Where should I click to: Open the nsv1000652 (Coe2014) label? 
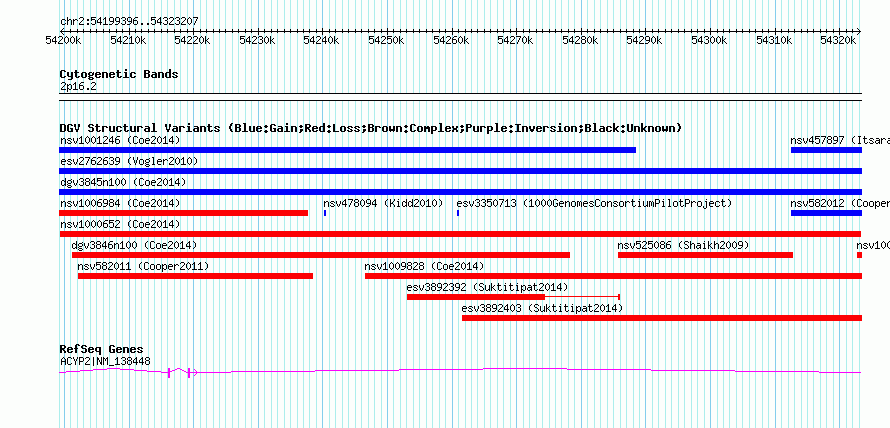coord(120,224)
